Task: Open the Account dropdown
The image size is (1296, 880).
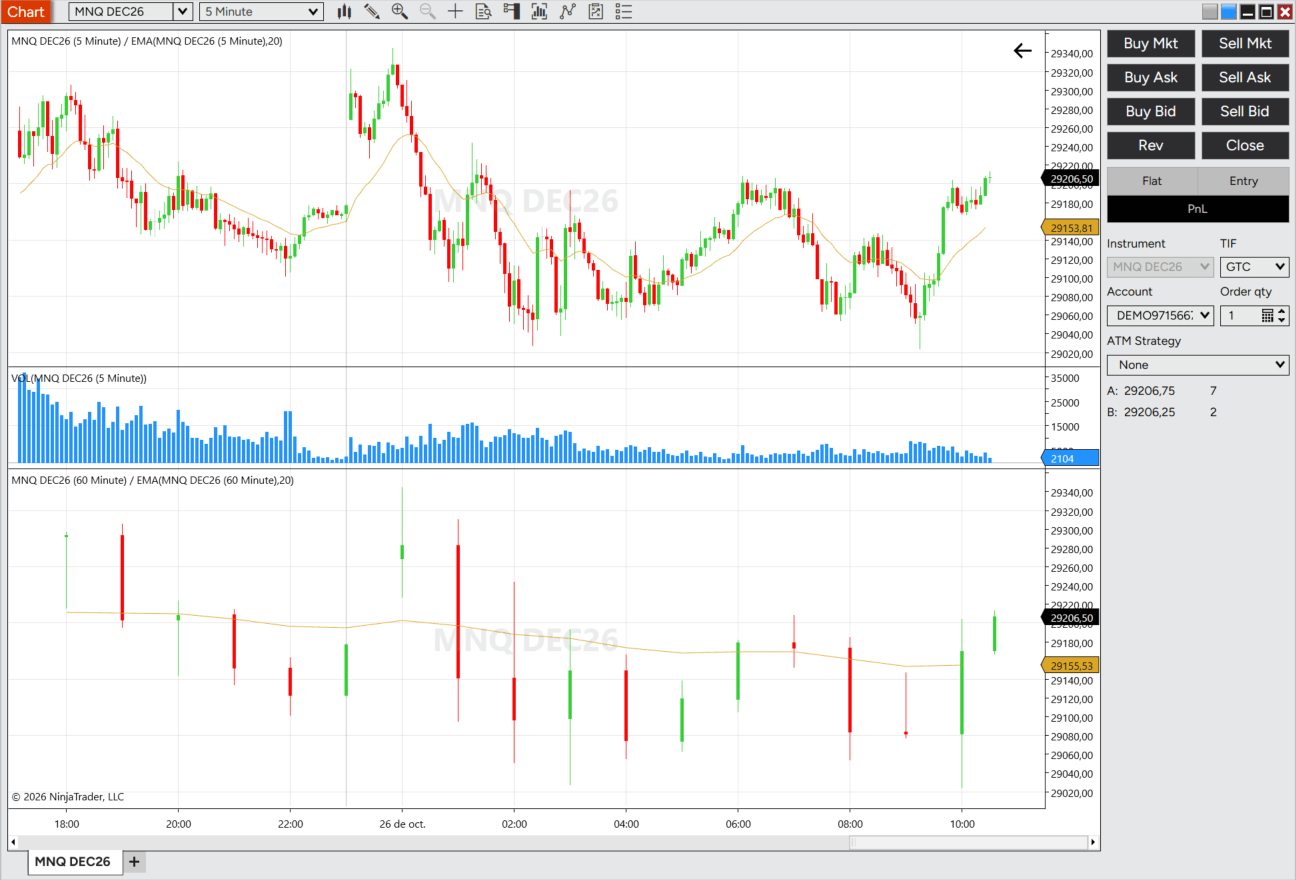Action: click(1160, 315)
